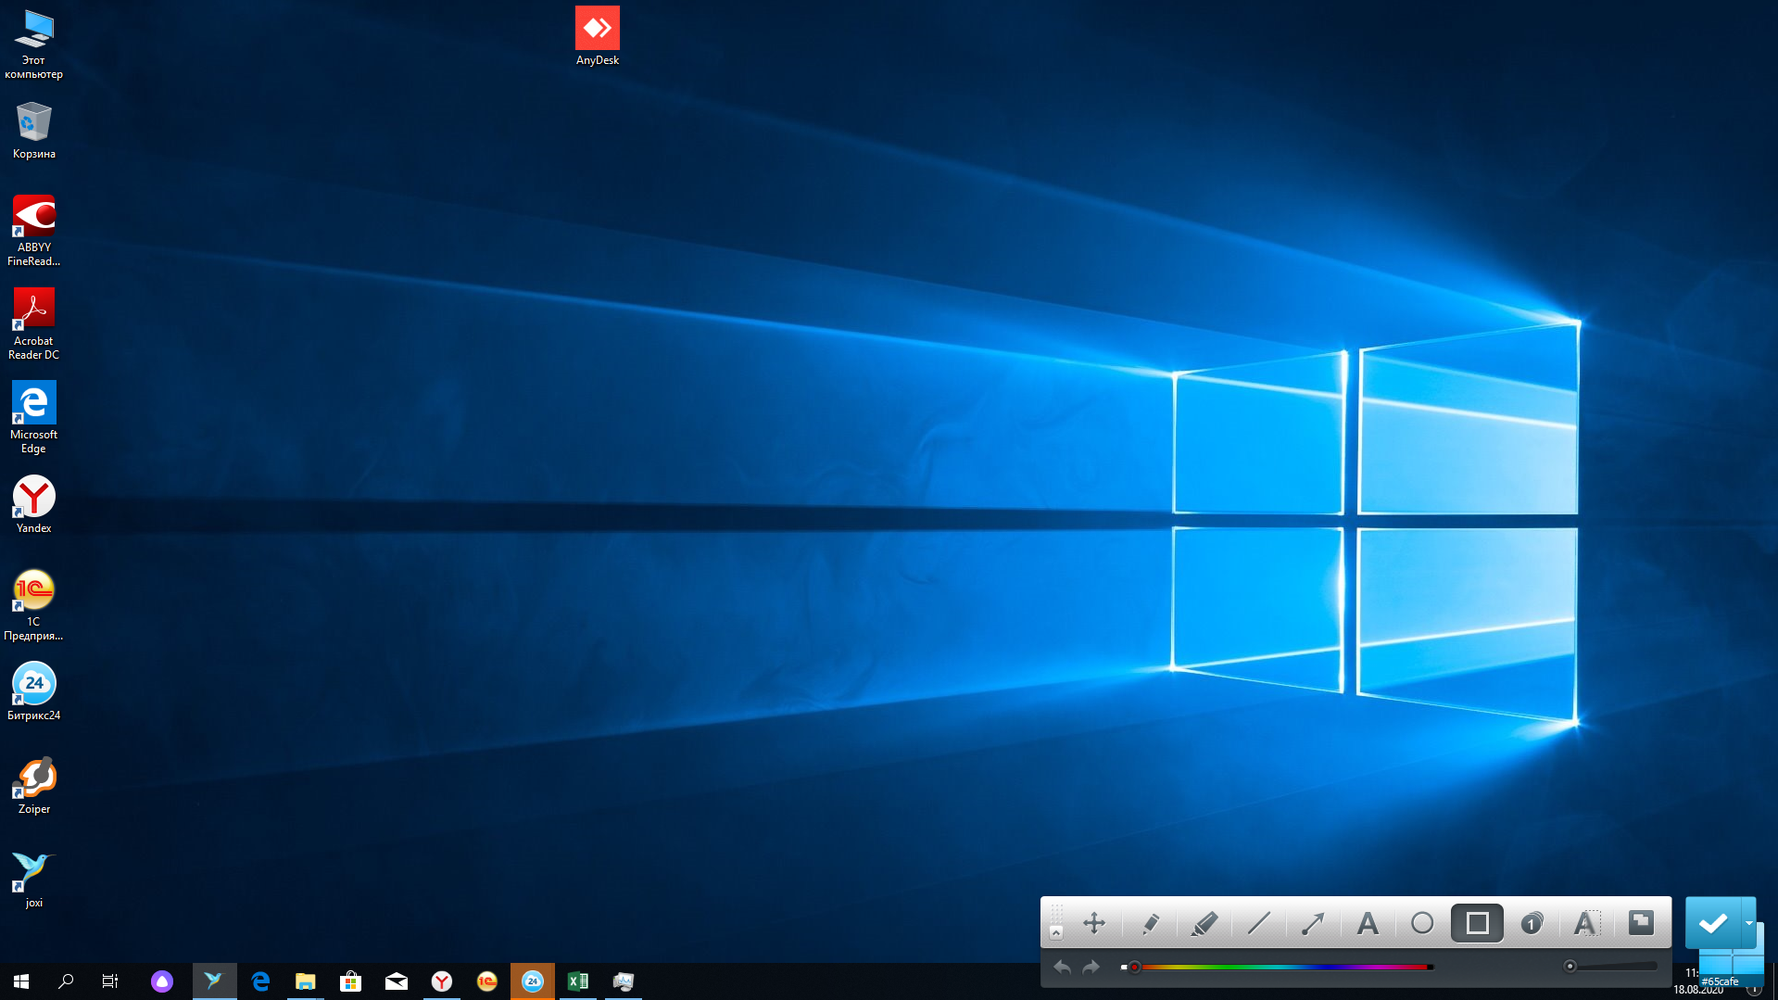This screenshot has width=1778, height=1000.
Task: Open Task View in the taskbar
Action: coord(110,981)
